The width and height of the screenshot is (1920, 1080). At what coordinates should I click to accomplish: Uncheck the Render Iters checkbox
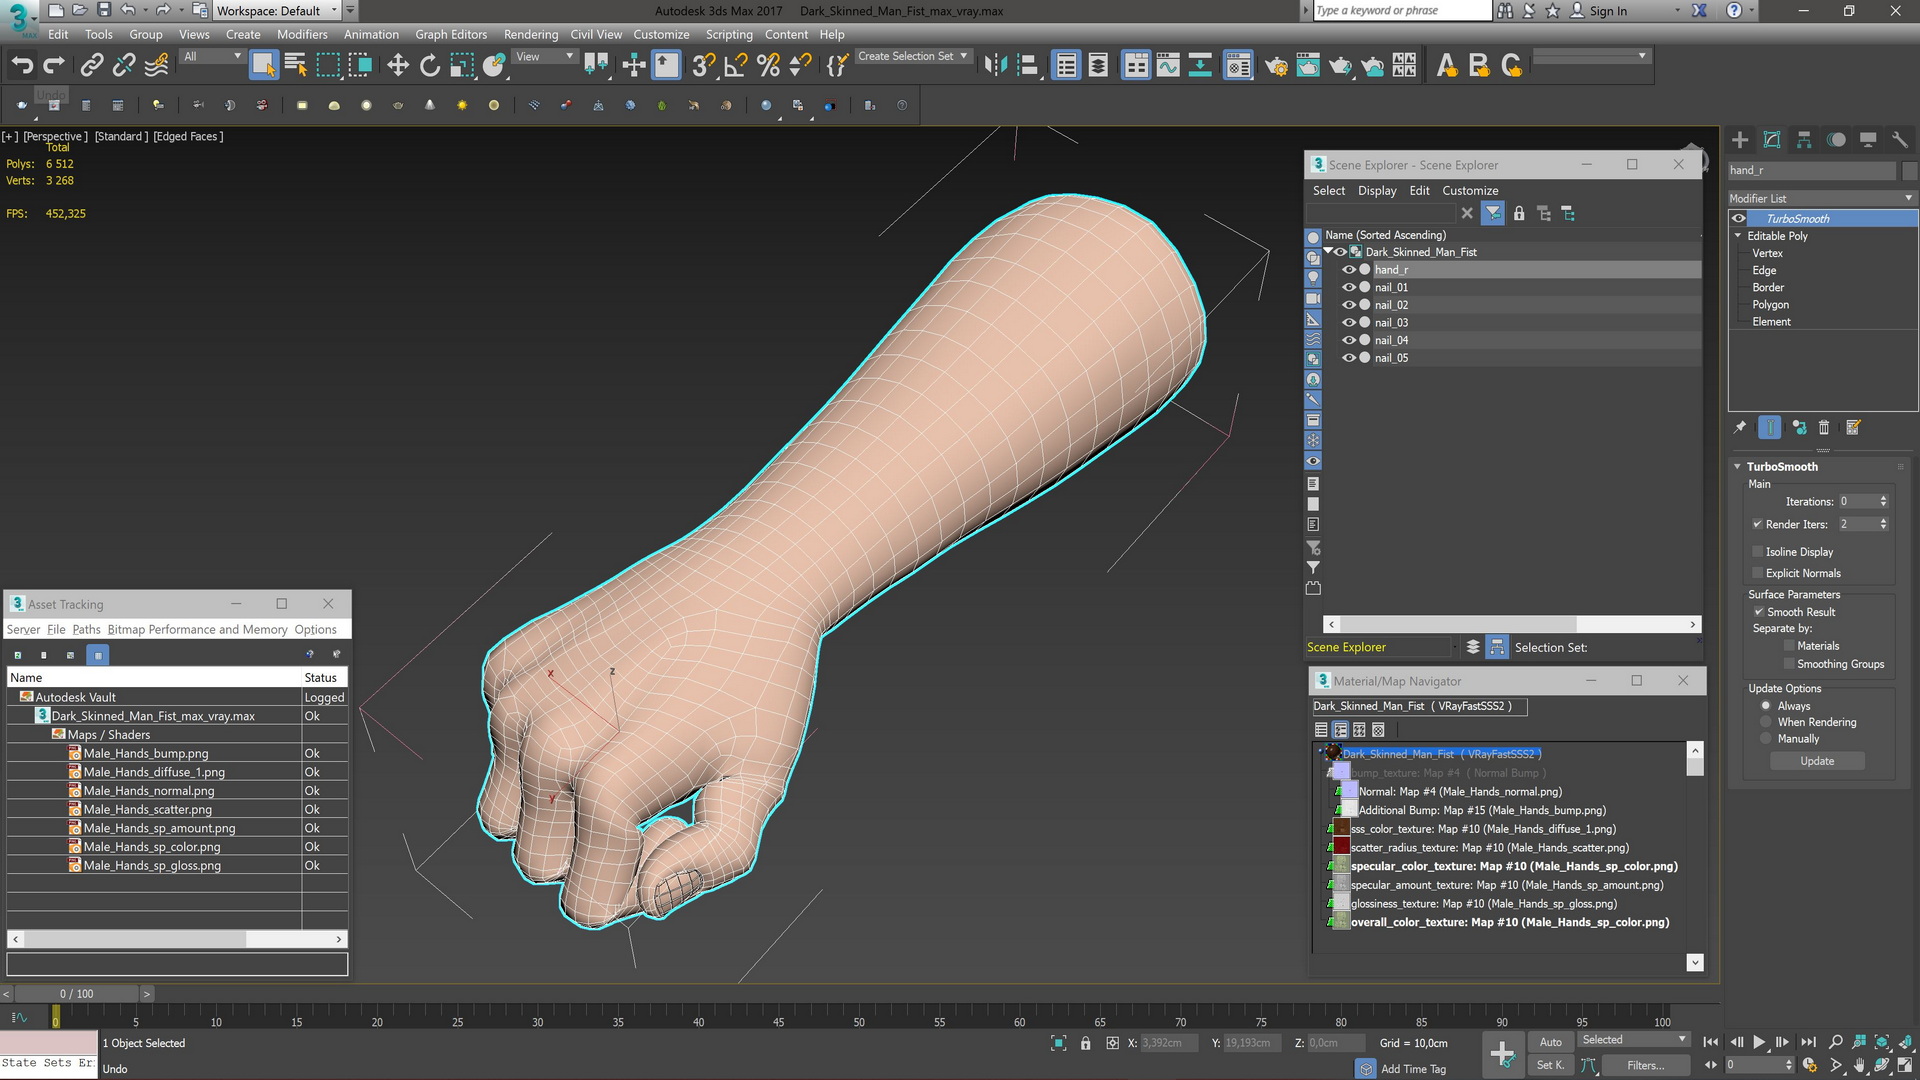(1757, 524)
